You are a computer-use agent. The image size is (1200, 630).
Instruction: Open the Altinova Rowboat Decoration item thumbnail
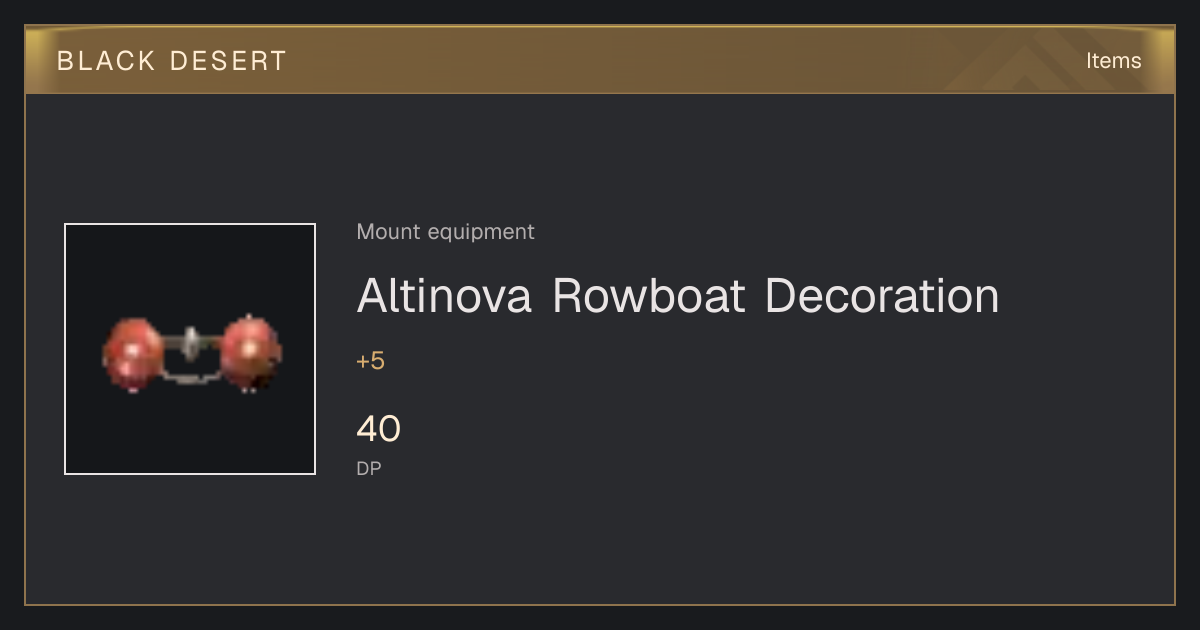point(190,349)
